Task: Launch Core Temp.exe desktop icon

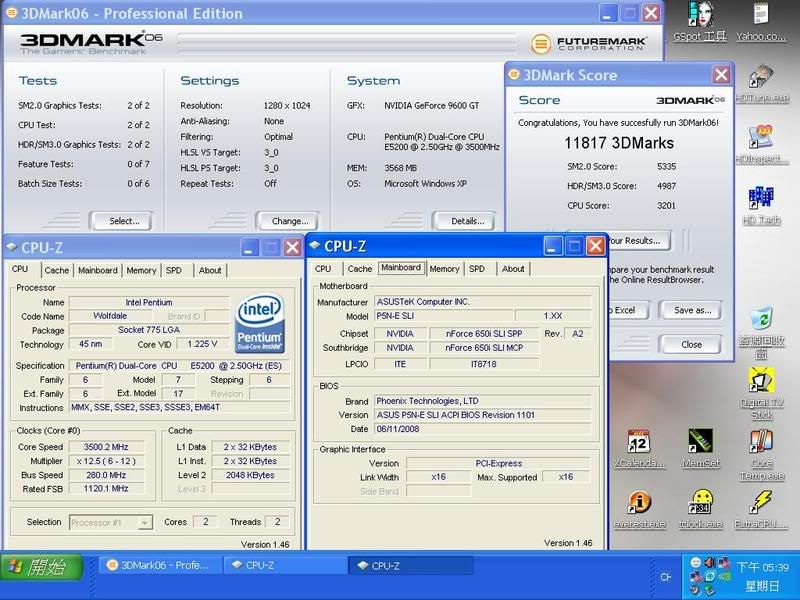Action: pyautogui.click(x=762, y=455)
